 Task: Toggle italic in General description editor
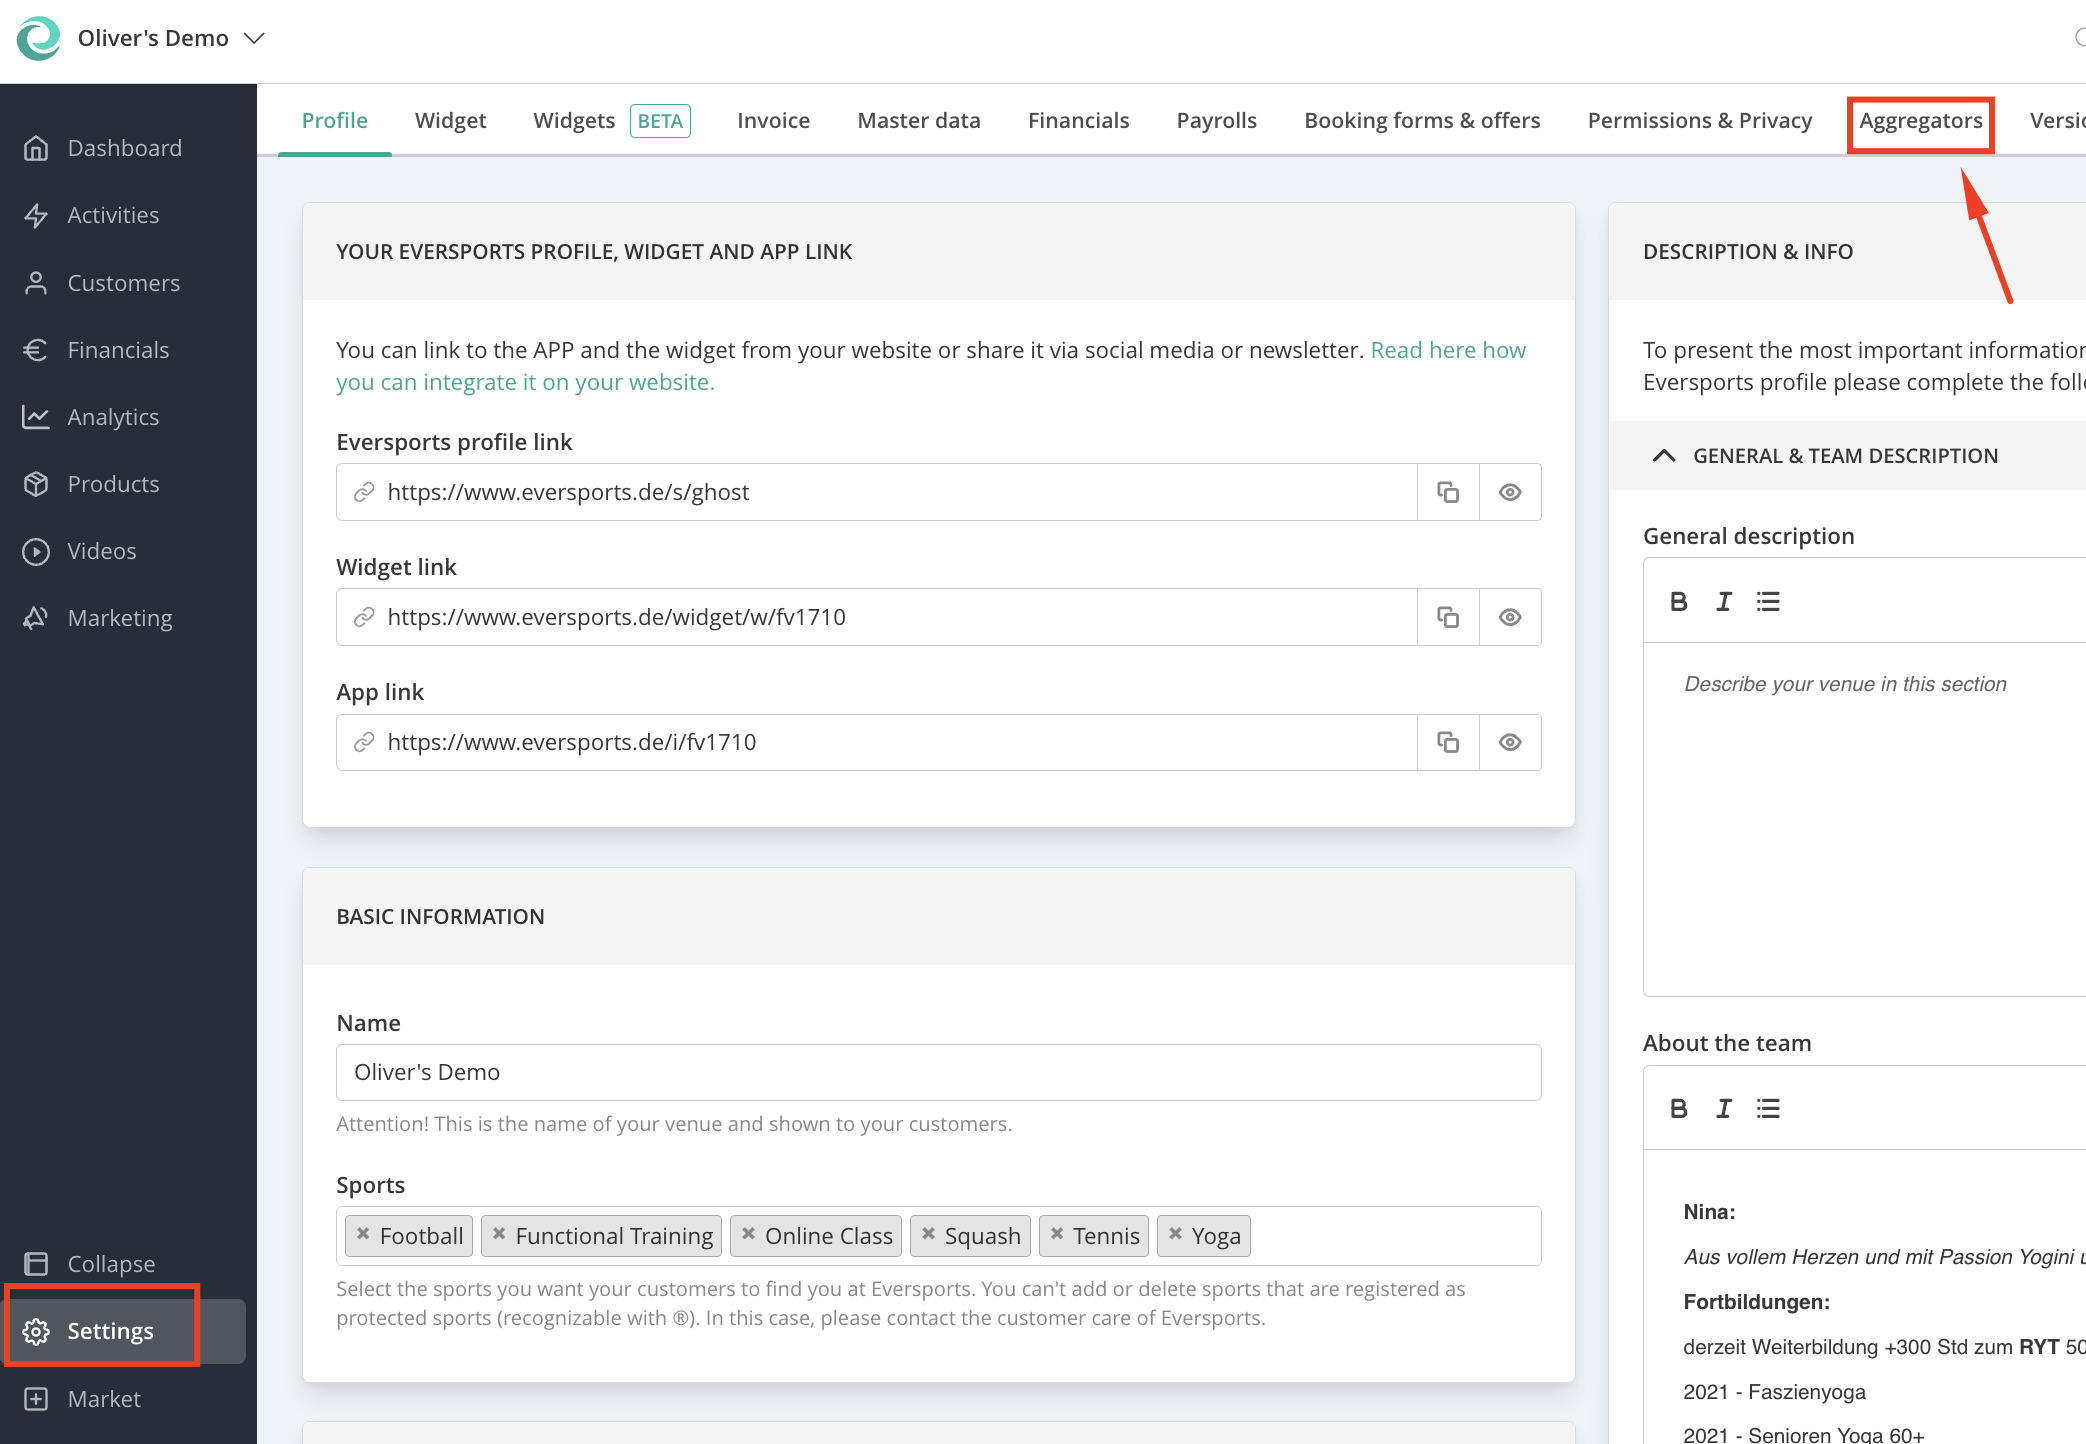tap(1724, 601)
